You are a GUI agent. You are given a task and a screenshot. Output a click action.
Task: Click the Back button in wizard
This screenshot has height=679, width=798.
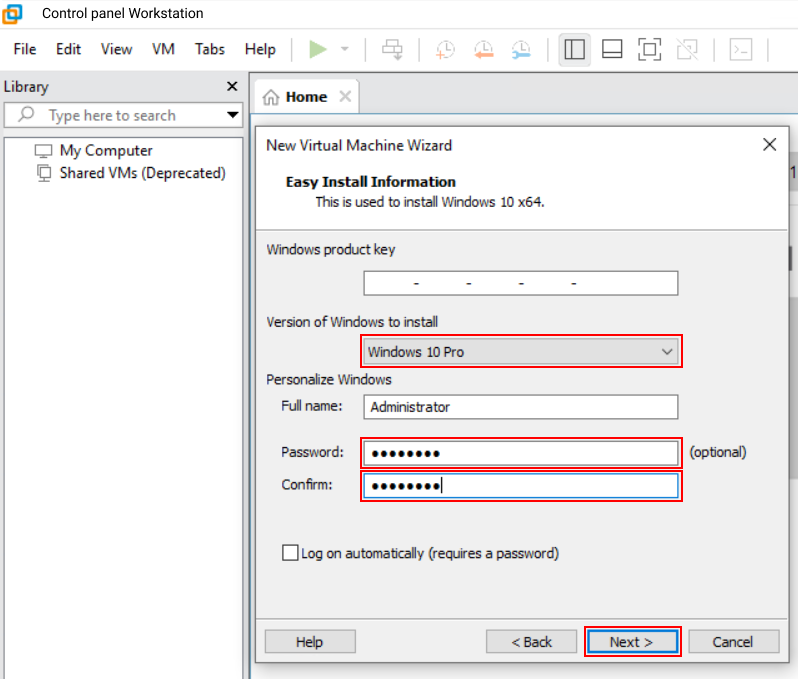point(531,642)
